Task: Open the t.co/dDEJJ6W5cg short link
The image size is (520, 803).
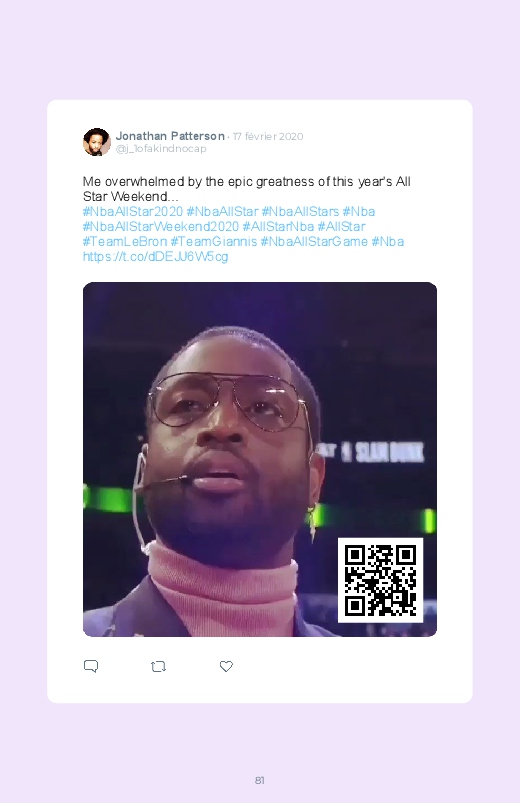Action: 155,256
